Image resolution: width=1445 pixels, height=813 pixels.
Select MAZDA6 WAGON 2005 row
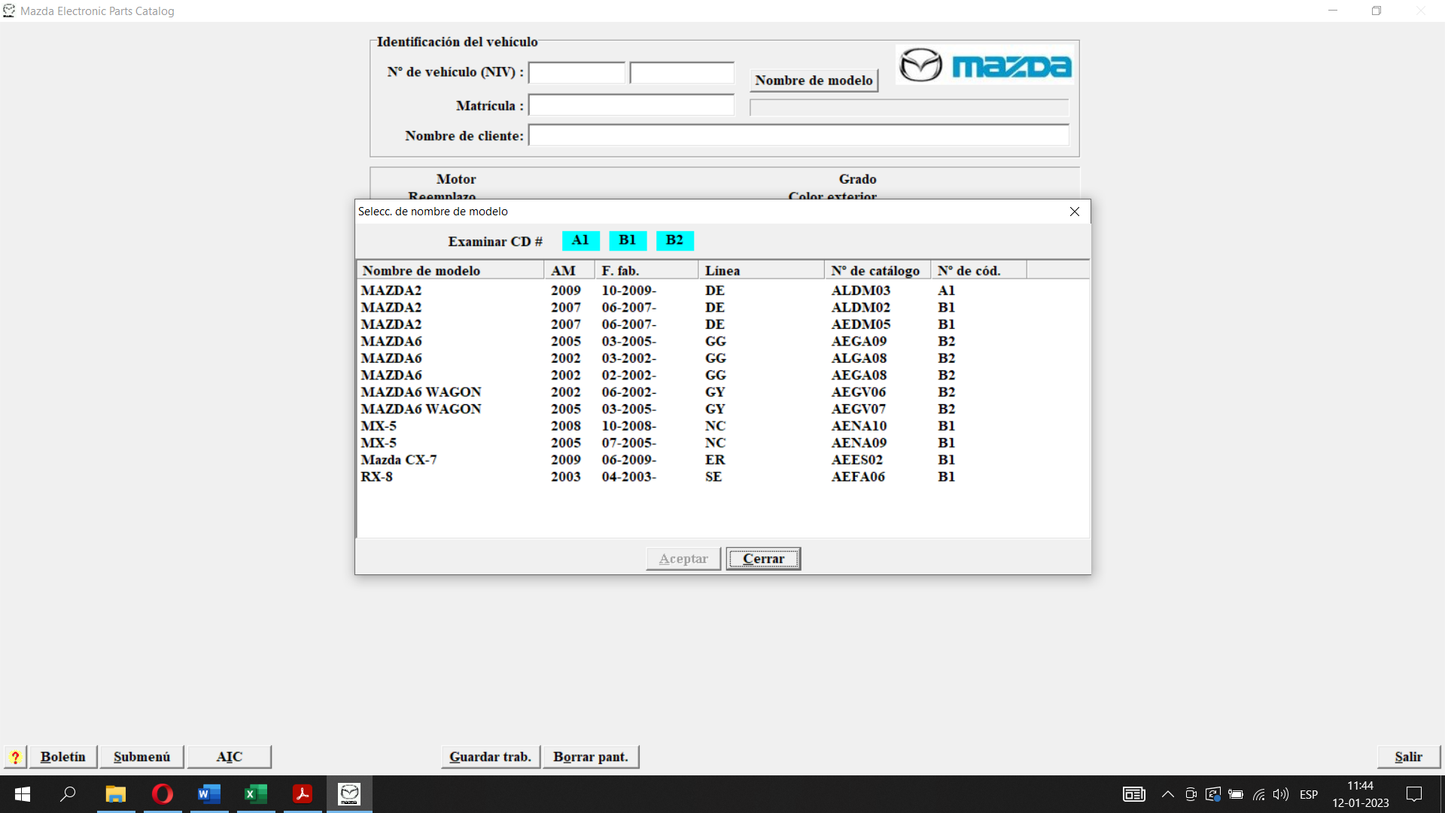coord(723,409)
